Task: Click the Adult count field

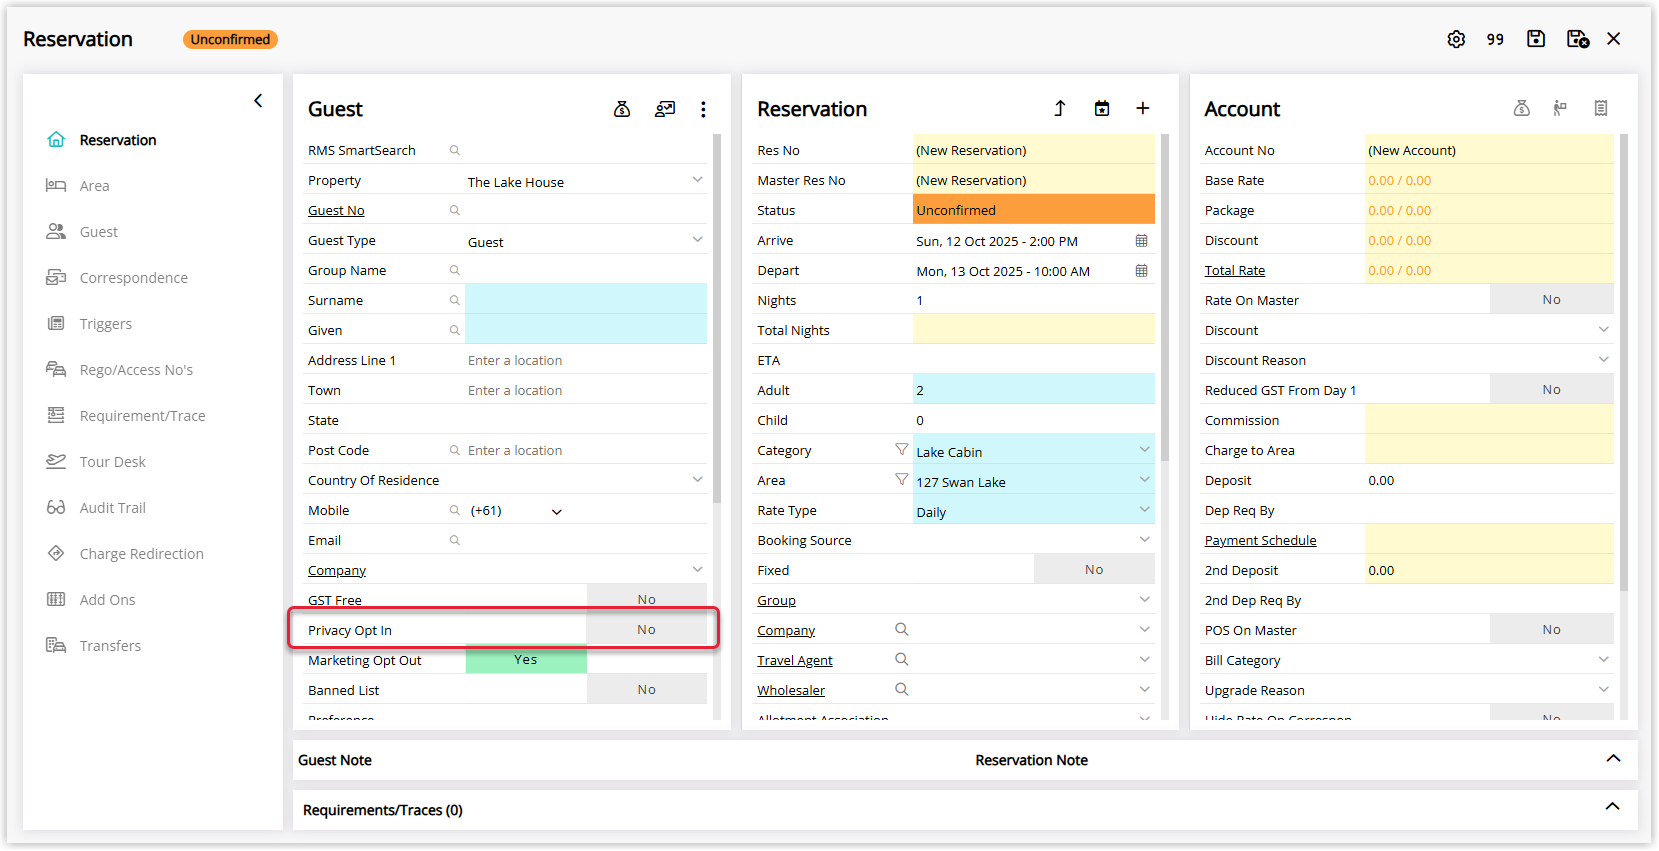Action: [1034, 389]
